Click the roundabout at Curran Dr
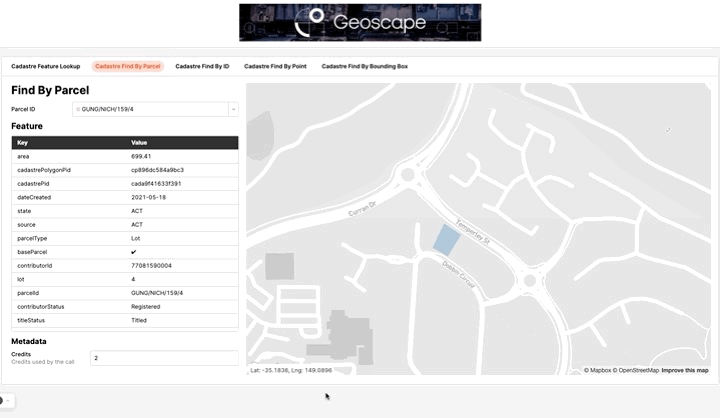The image size is (720, 418). point(406,178)
